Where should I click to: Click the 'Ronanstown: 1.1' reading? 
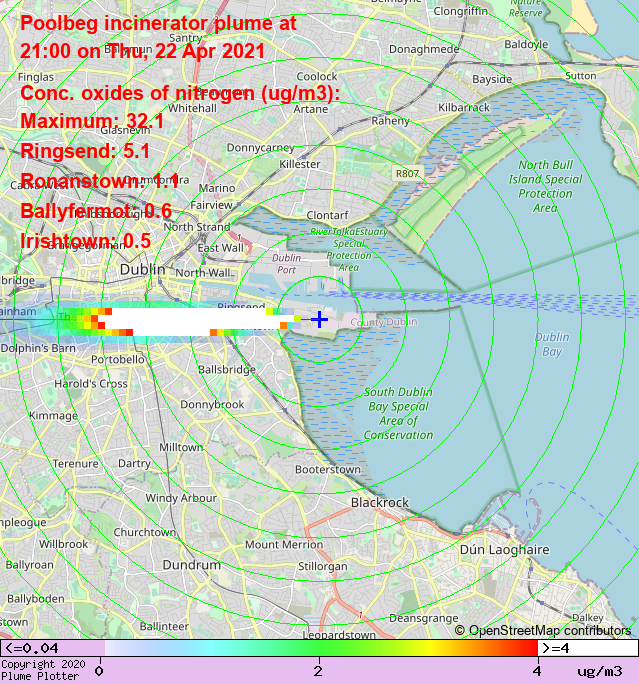(99, 181)
